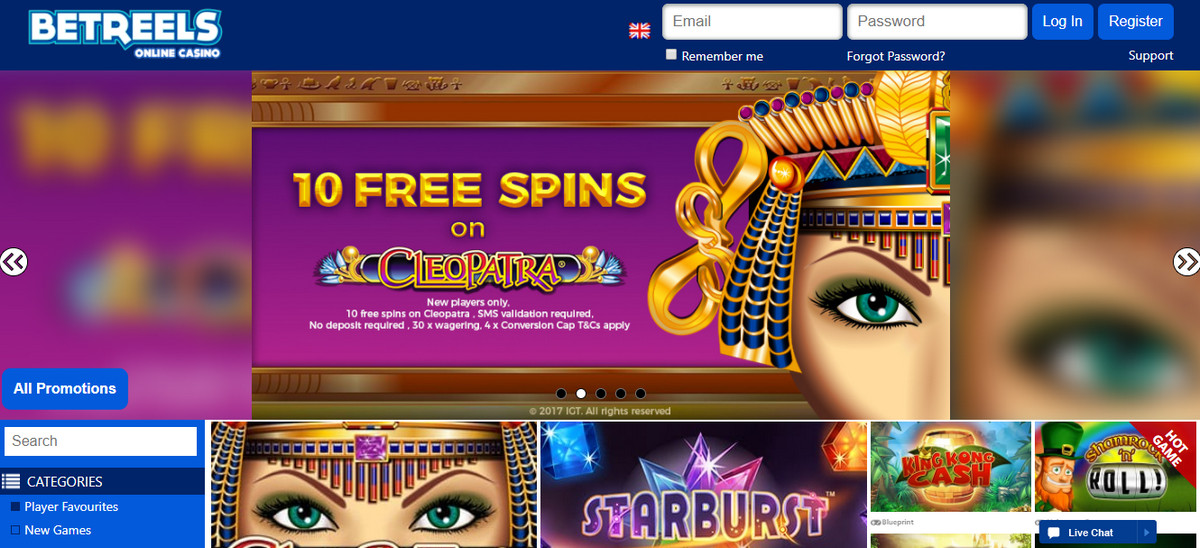Viewport: 1200px width, 548px height.
Task: Jump to the last carousel dot
Action: point(640,393)
